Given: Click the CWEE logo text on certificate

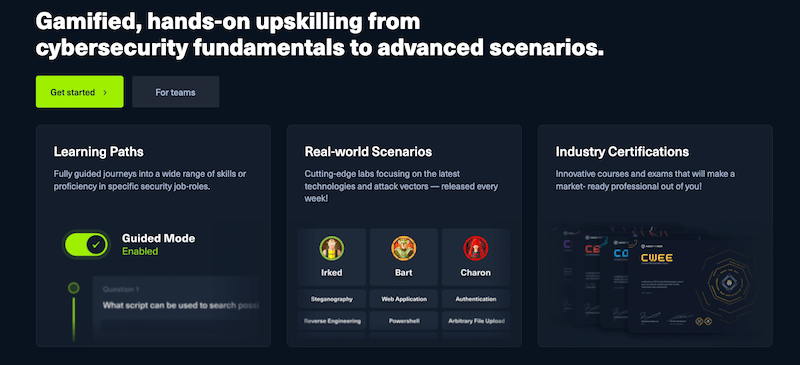Looking at the screenshot, I should click(x=657, y=258).
